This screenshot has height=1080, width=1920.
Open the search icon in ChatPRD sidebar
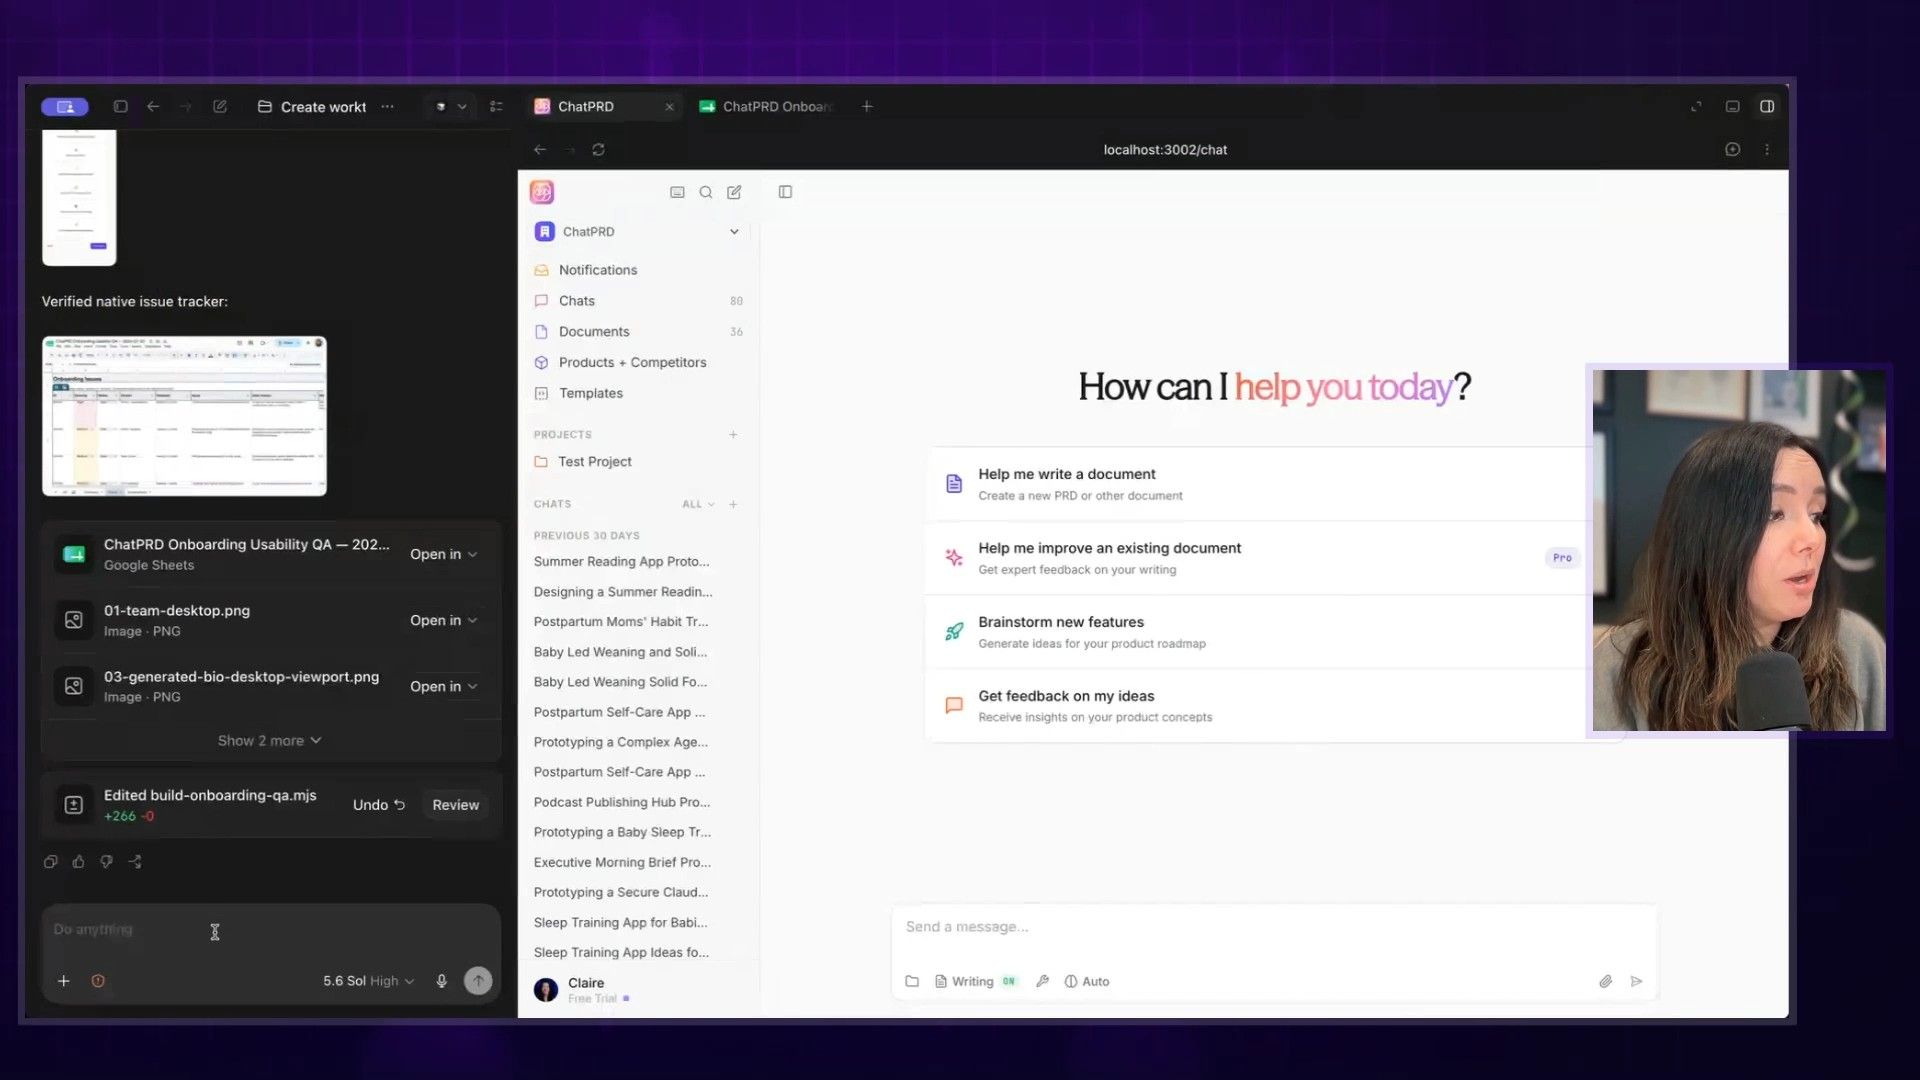[706, 192]
